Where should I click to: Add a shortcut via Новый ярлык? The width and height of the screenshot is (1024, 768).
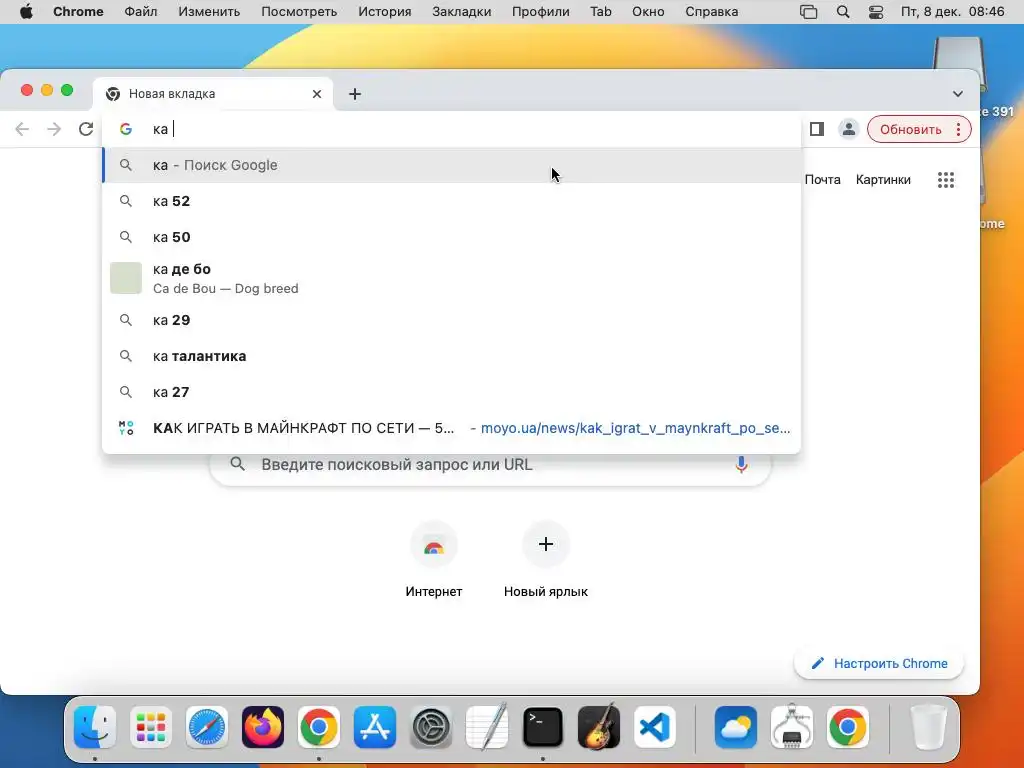pyautogui.click(x=545, y=560)
